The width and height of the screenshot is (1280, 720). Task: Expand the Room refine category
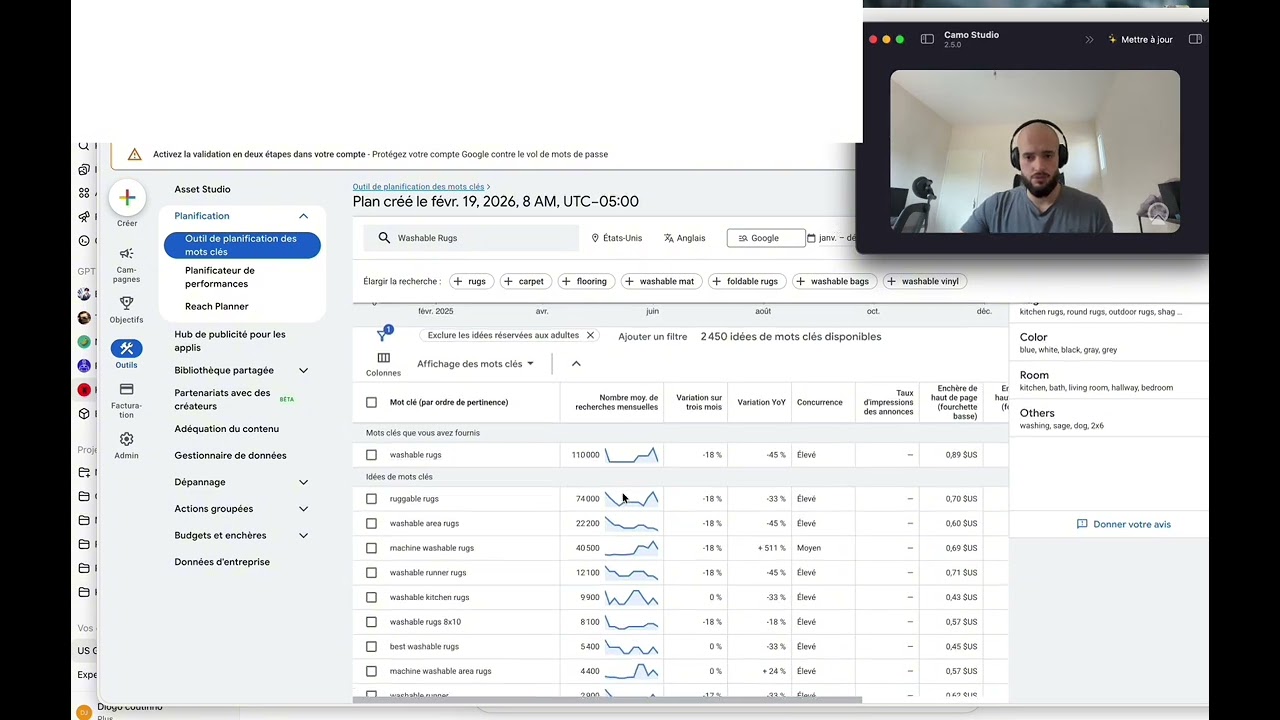1108,381
